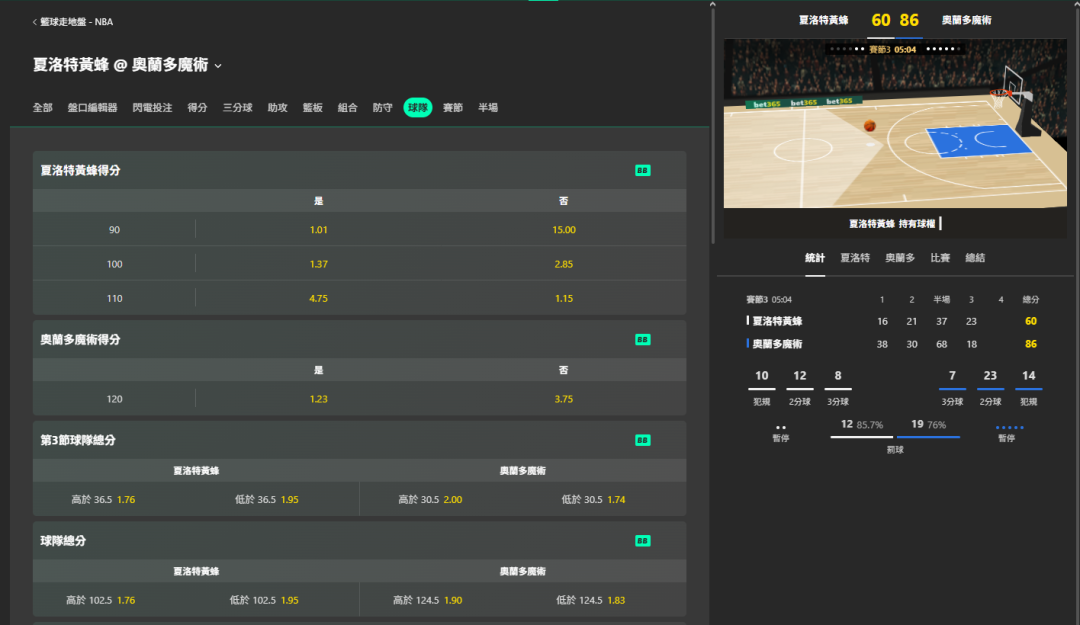Click Bet Builder icon beside 奧蘭多魔術得分

[643, 340]
